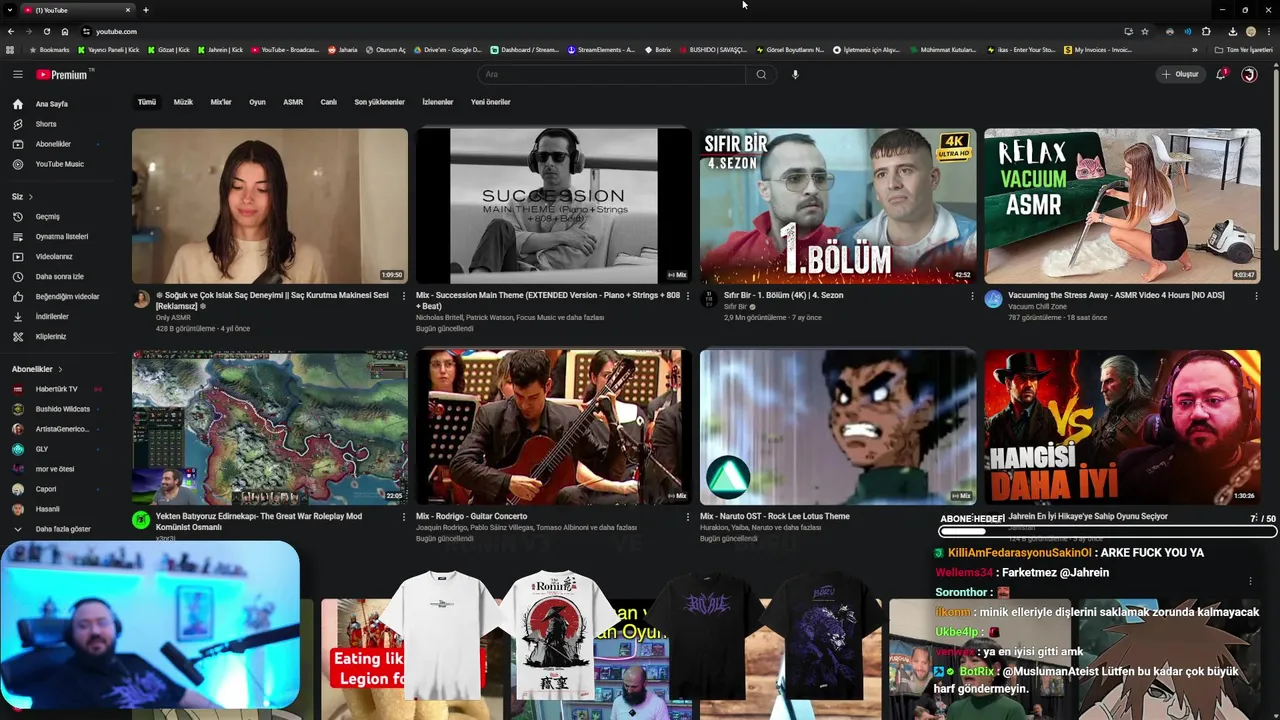The image size is (1280, 720).
Task: Play Relax Vacuum ASMR thumbnail
Action: 1122,206
